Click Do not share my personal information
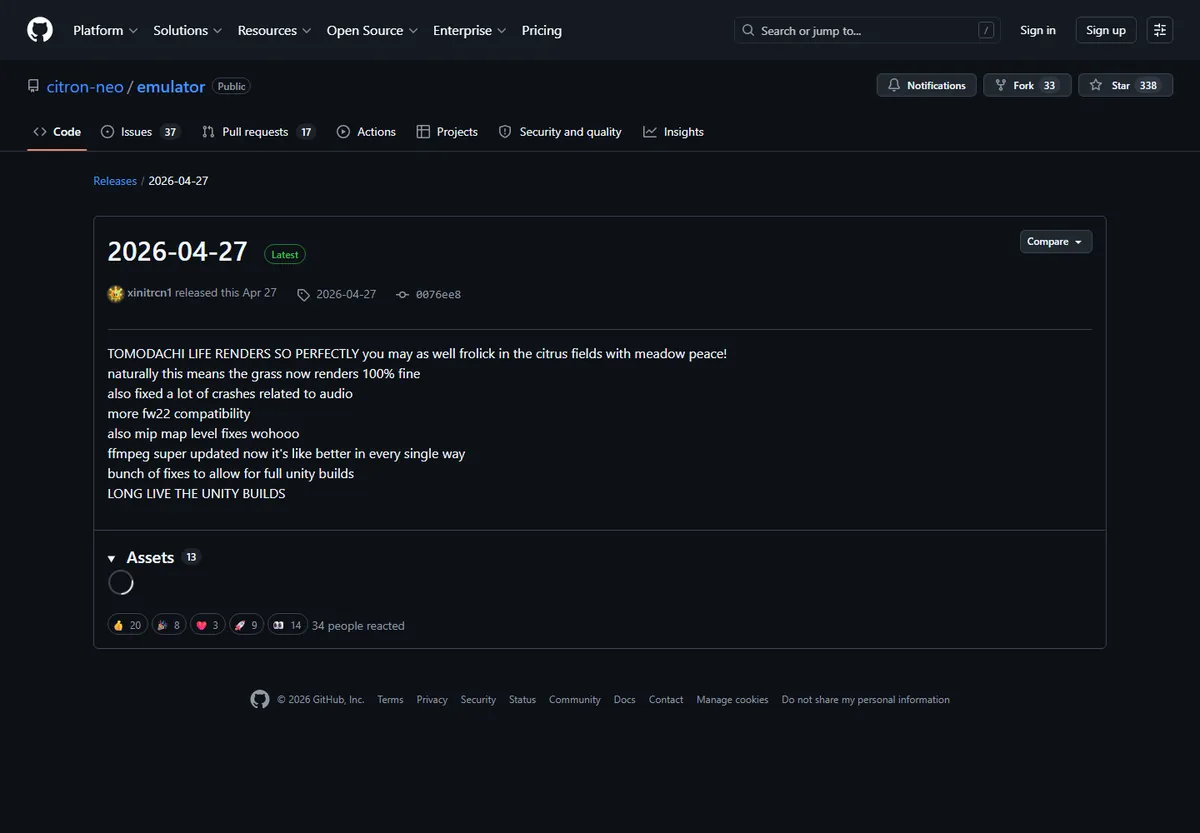 coord(866,700)
